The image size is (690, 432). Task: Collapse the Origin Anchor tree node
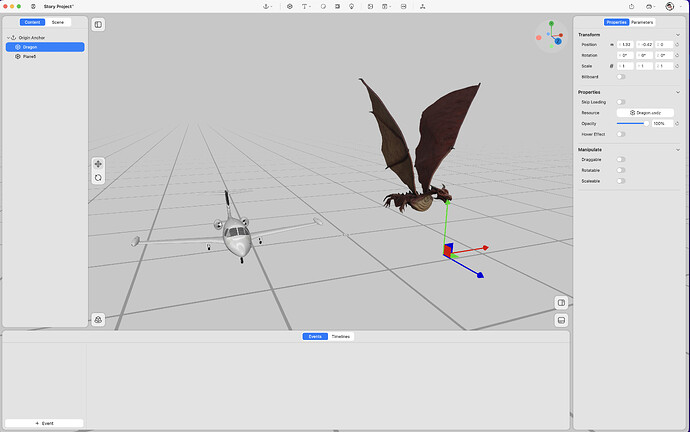pos(8,37)
